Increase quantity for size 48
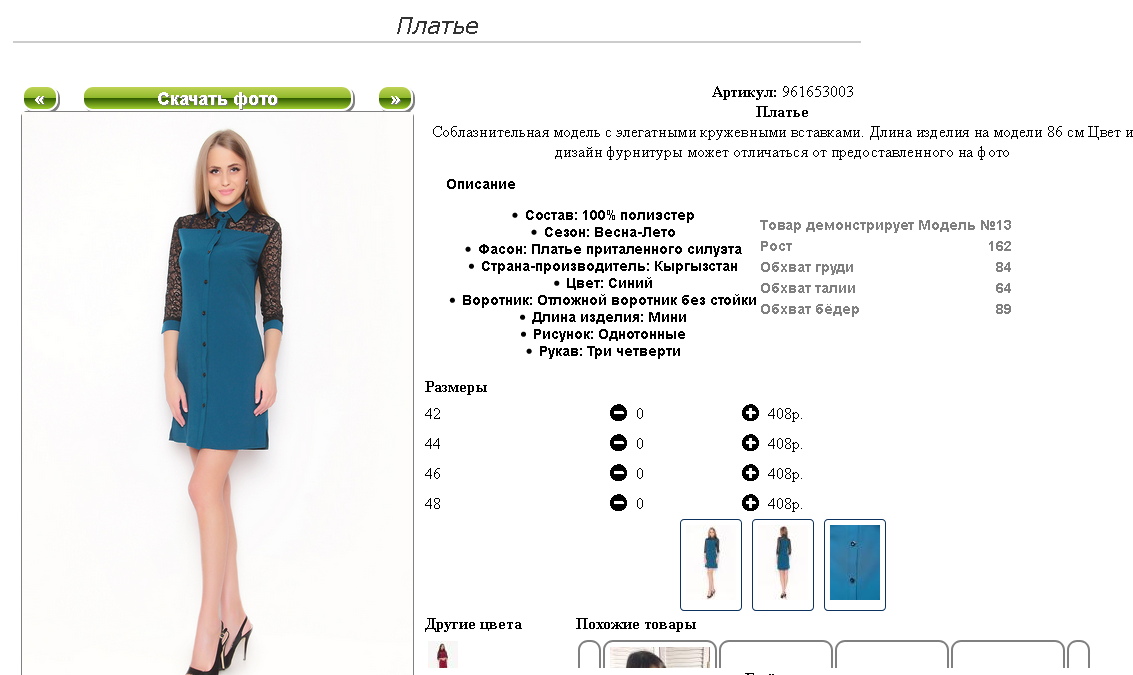The width and height of the screenshot is (1133, 675). pyautogui.click(x=750, y=502)
